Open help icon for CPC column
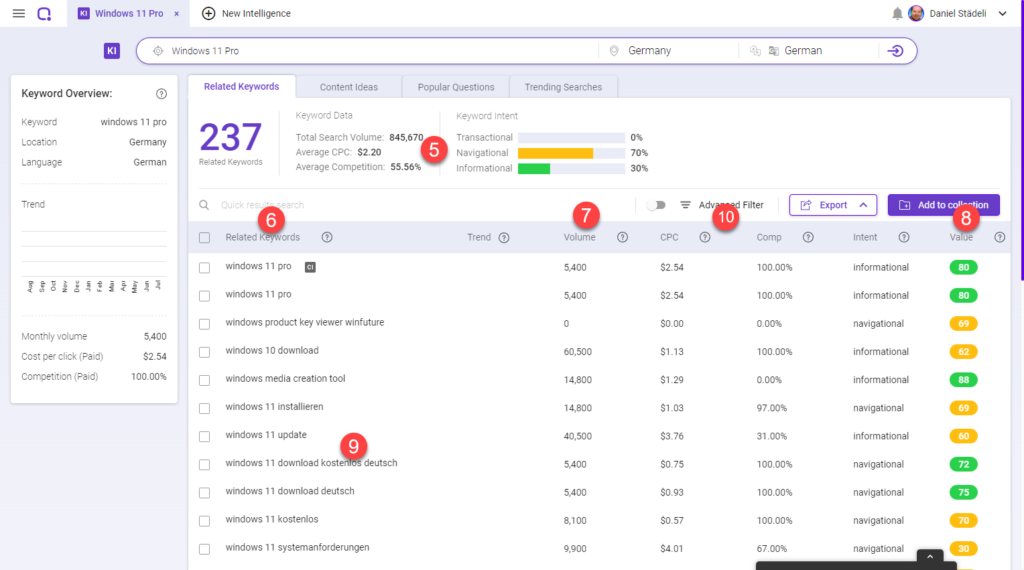This screenshot has width=1024, height=570. coord(705,238)
